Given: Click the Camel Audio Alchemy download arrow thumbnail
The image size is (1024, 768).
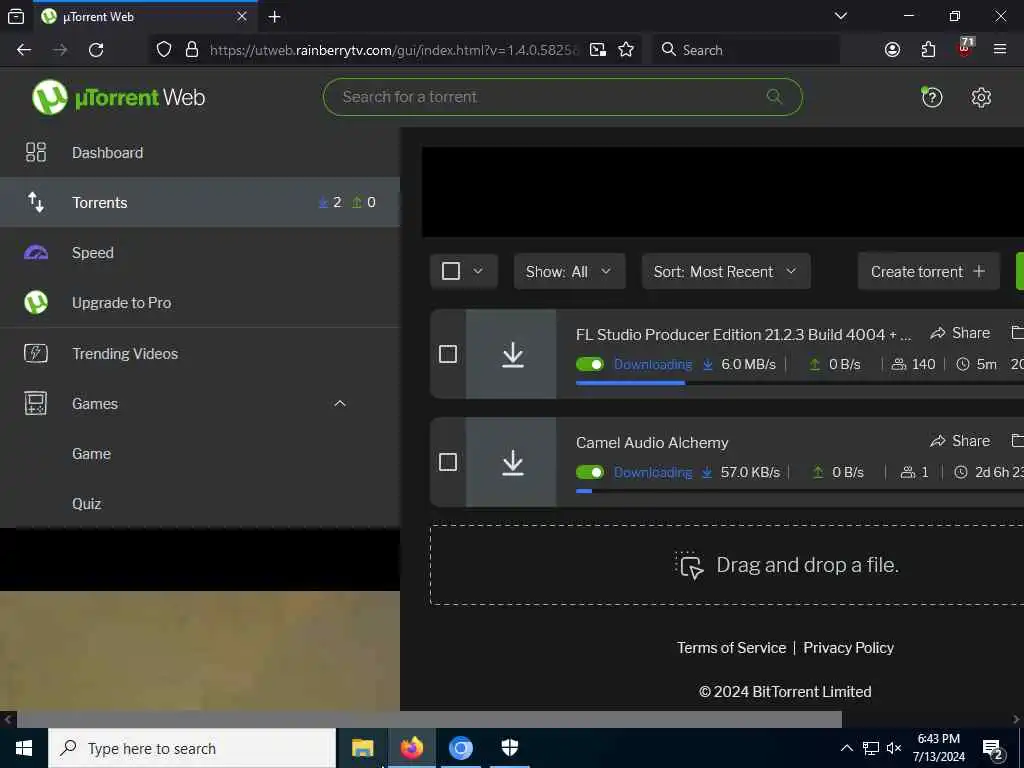Looking at the screenshot, I should pos(513,462).
